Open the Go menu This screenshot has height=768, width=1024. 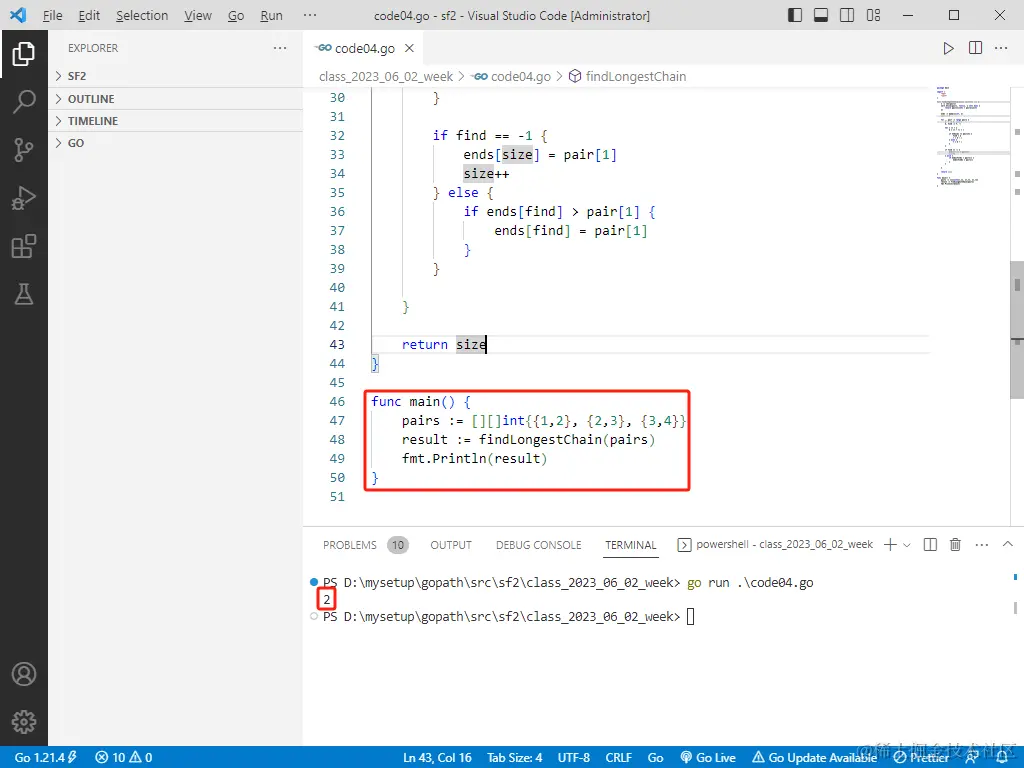pyautogui.click(x=236, y=15)
